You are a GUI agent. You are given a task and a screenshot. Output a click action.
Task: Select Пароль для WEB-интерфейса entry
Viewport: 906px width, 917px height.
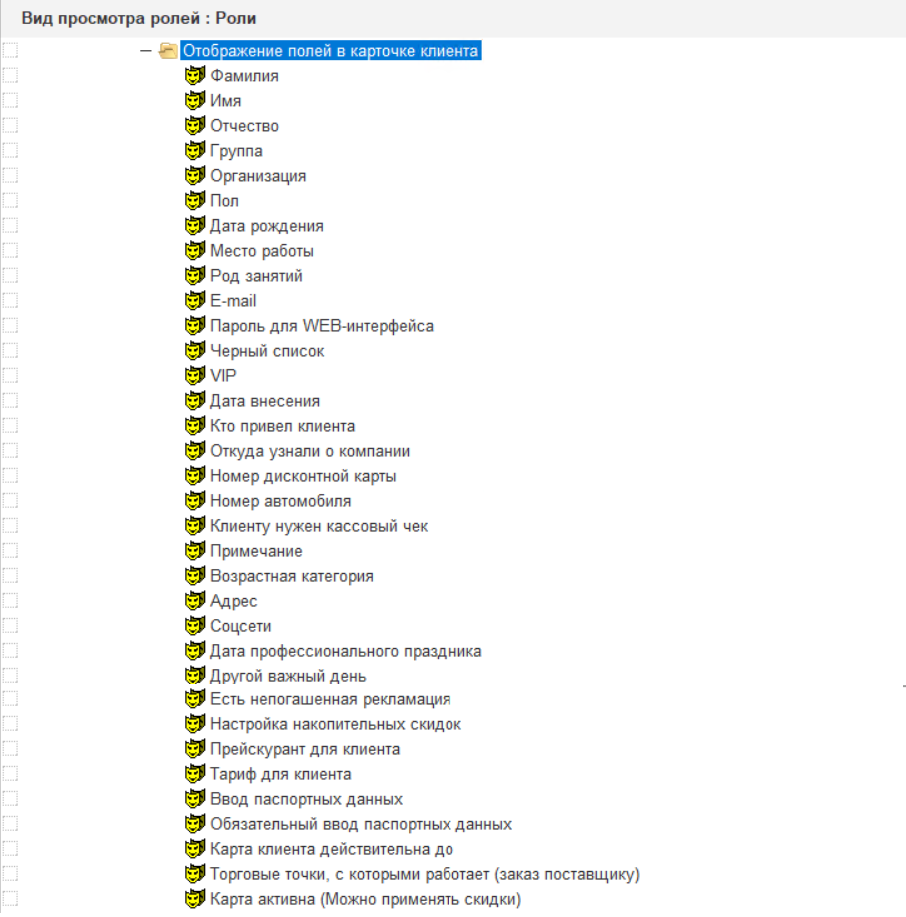pyautogui.click(x=321, y=326)
